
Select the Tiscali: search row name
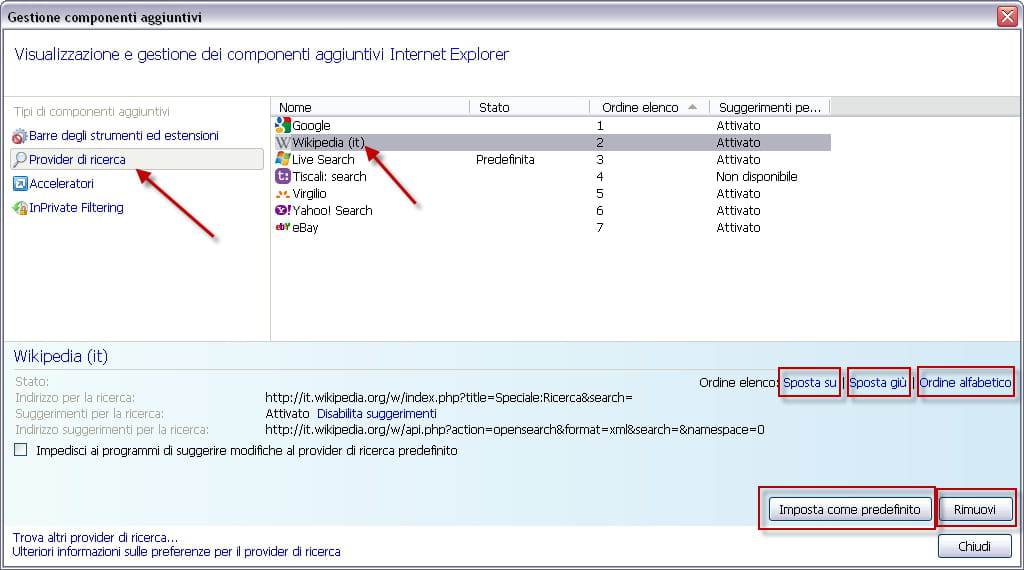(x=329, y=176)
